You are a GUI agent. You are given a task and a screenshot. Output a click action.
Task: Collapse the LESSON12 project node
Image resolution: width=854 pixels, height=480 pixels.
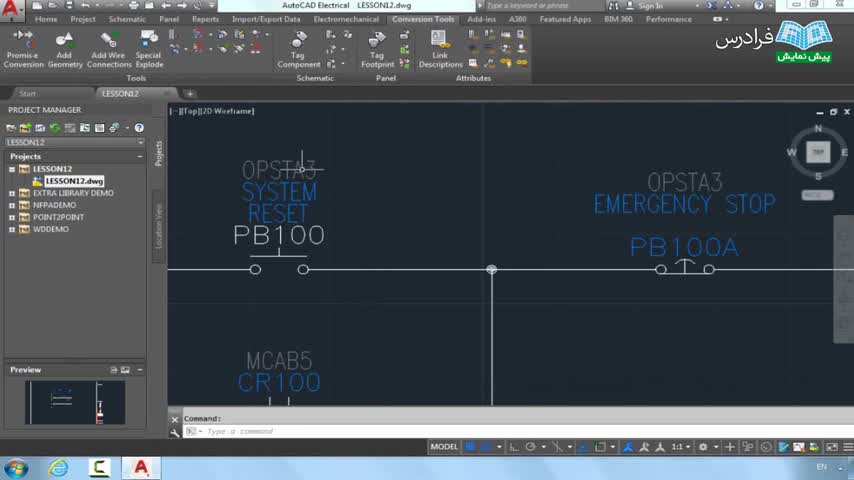point(12,169)
